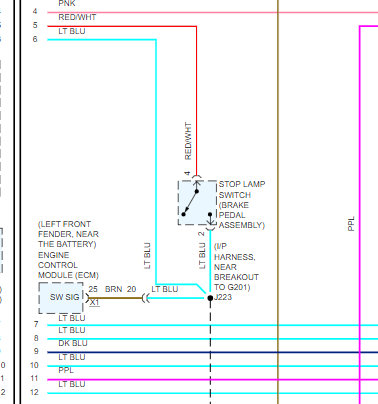The width and height of the screenshot is (378, 404).
Task: Select the LT BLU label above row 6
Action: coord(72,31)
